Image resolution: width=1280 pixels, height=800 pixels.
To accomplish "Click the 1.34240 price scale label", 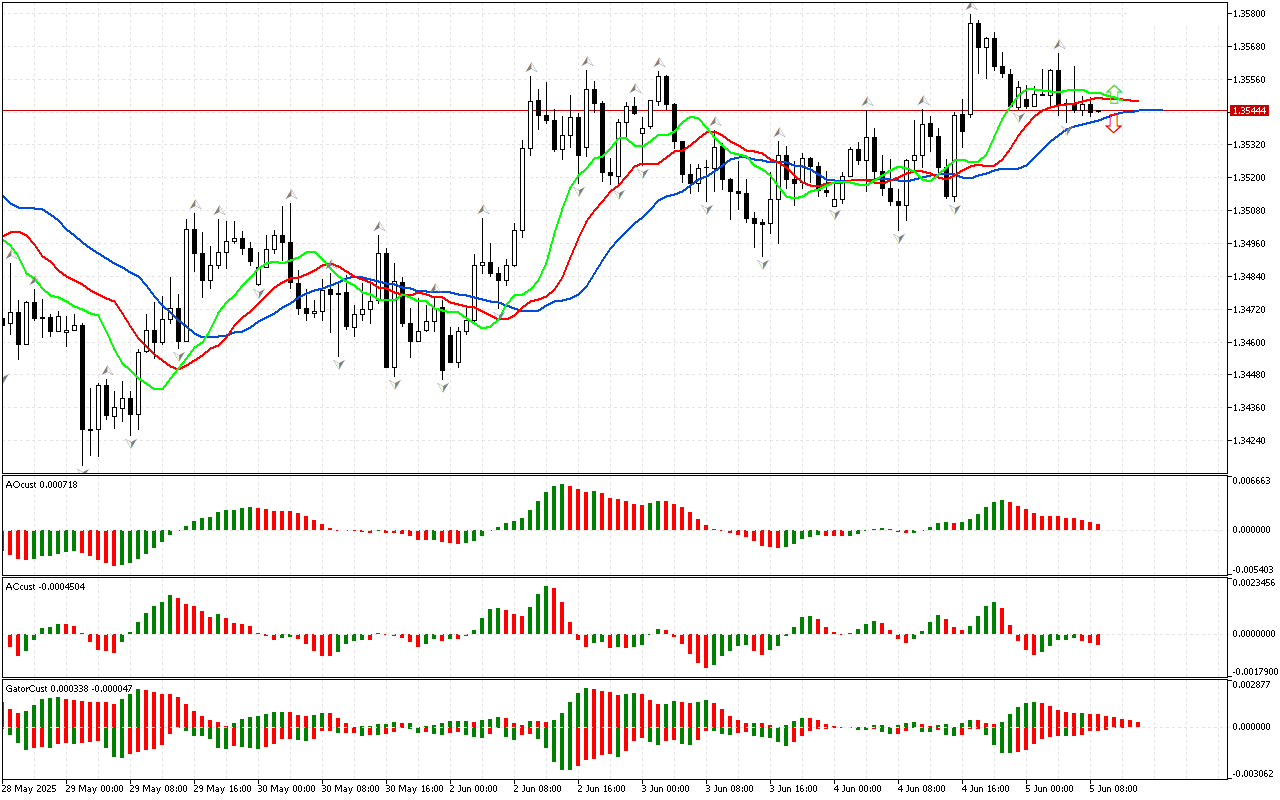I will 1250,441.
